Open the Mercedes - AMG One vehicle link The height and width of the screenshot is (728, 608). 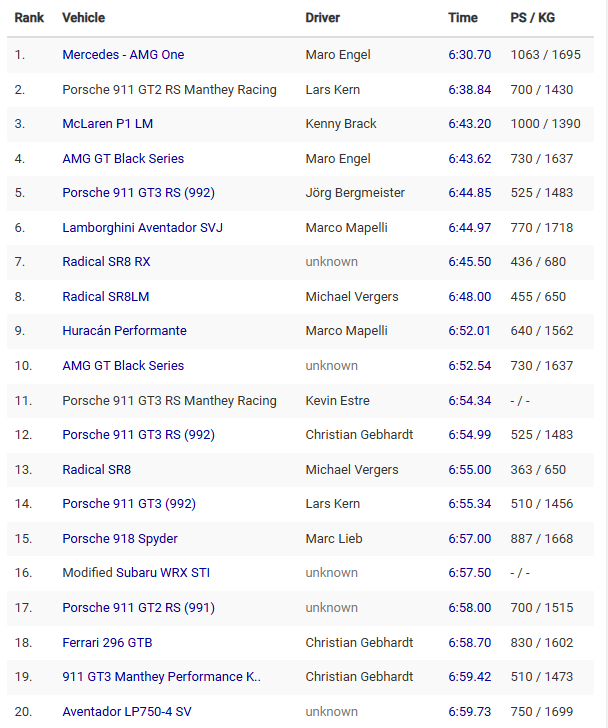(123, 55)
